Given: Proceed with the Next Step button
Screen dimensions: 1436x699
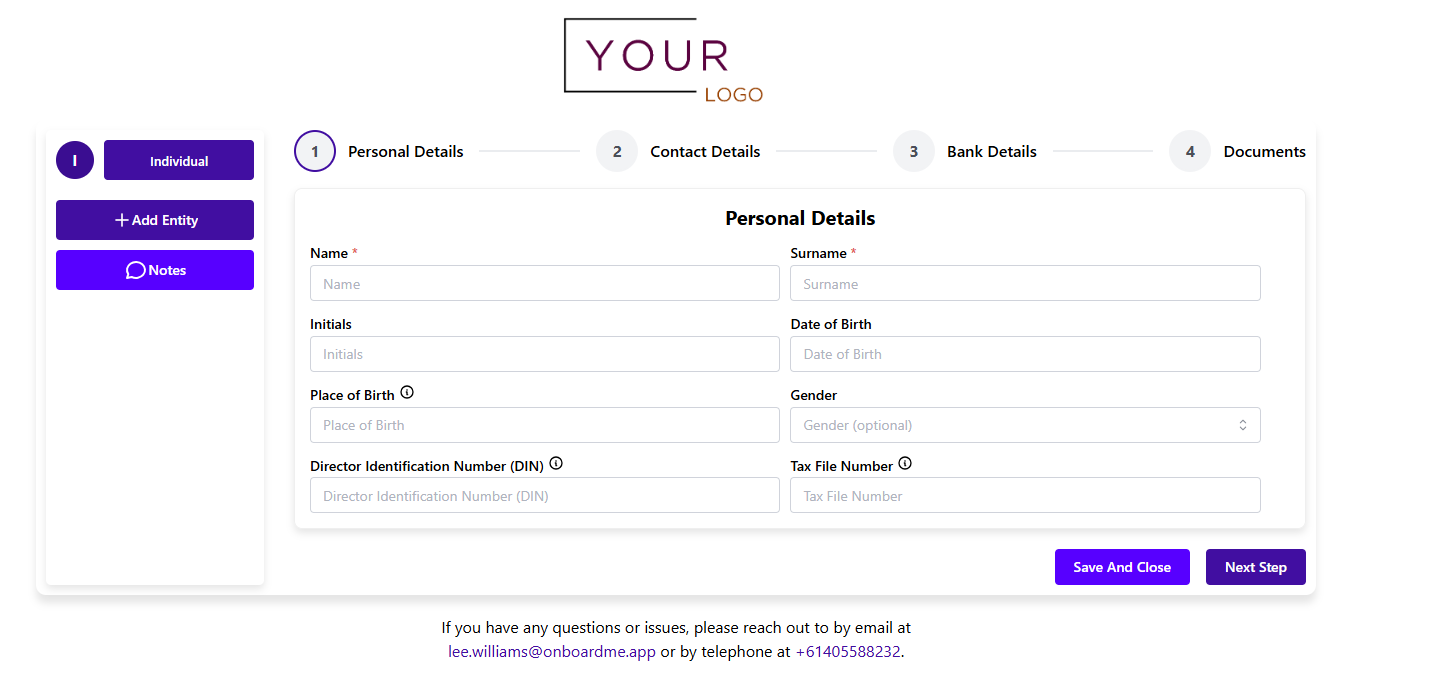Looking at the screenshot, I should [1256, 567].
